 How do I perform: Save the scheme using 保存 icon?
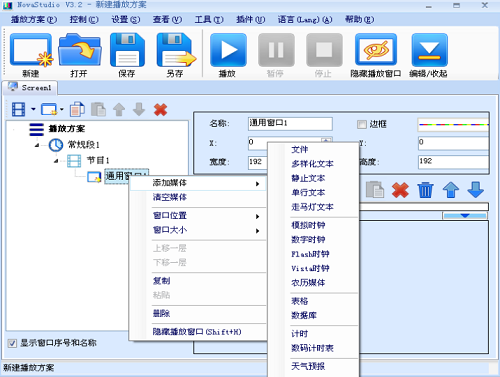[127, 50]
